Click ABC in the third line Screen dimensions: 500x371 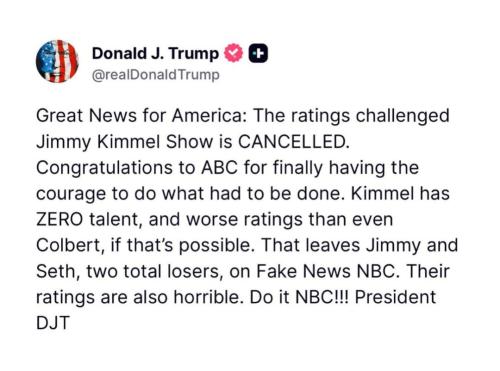pyautogui.click(x=219, y=168)
